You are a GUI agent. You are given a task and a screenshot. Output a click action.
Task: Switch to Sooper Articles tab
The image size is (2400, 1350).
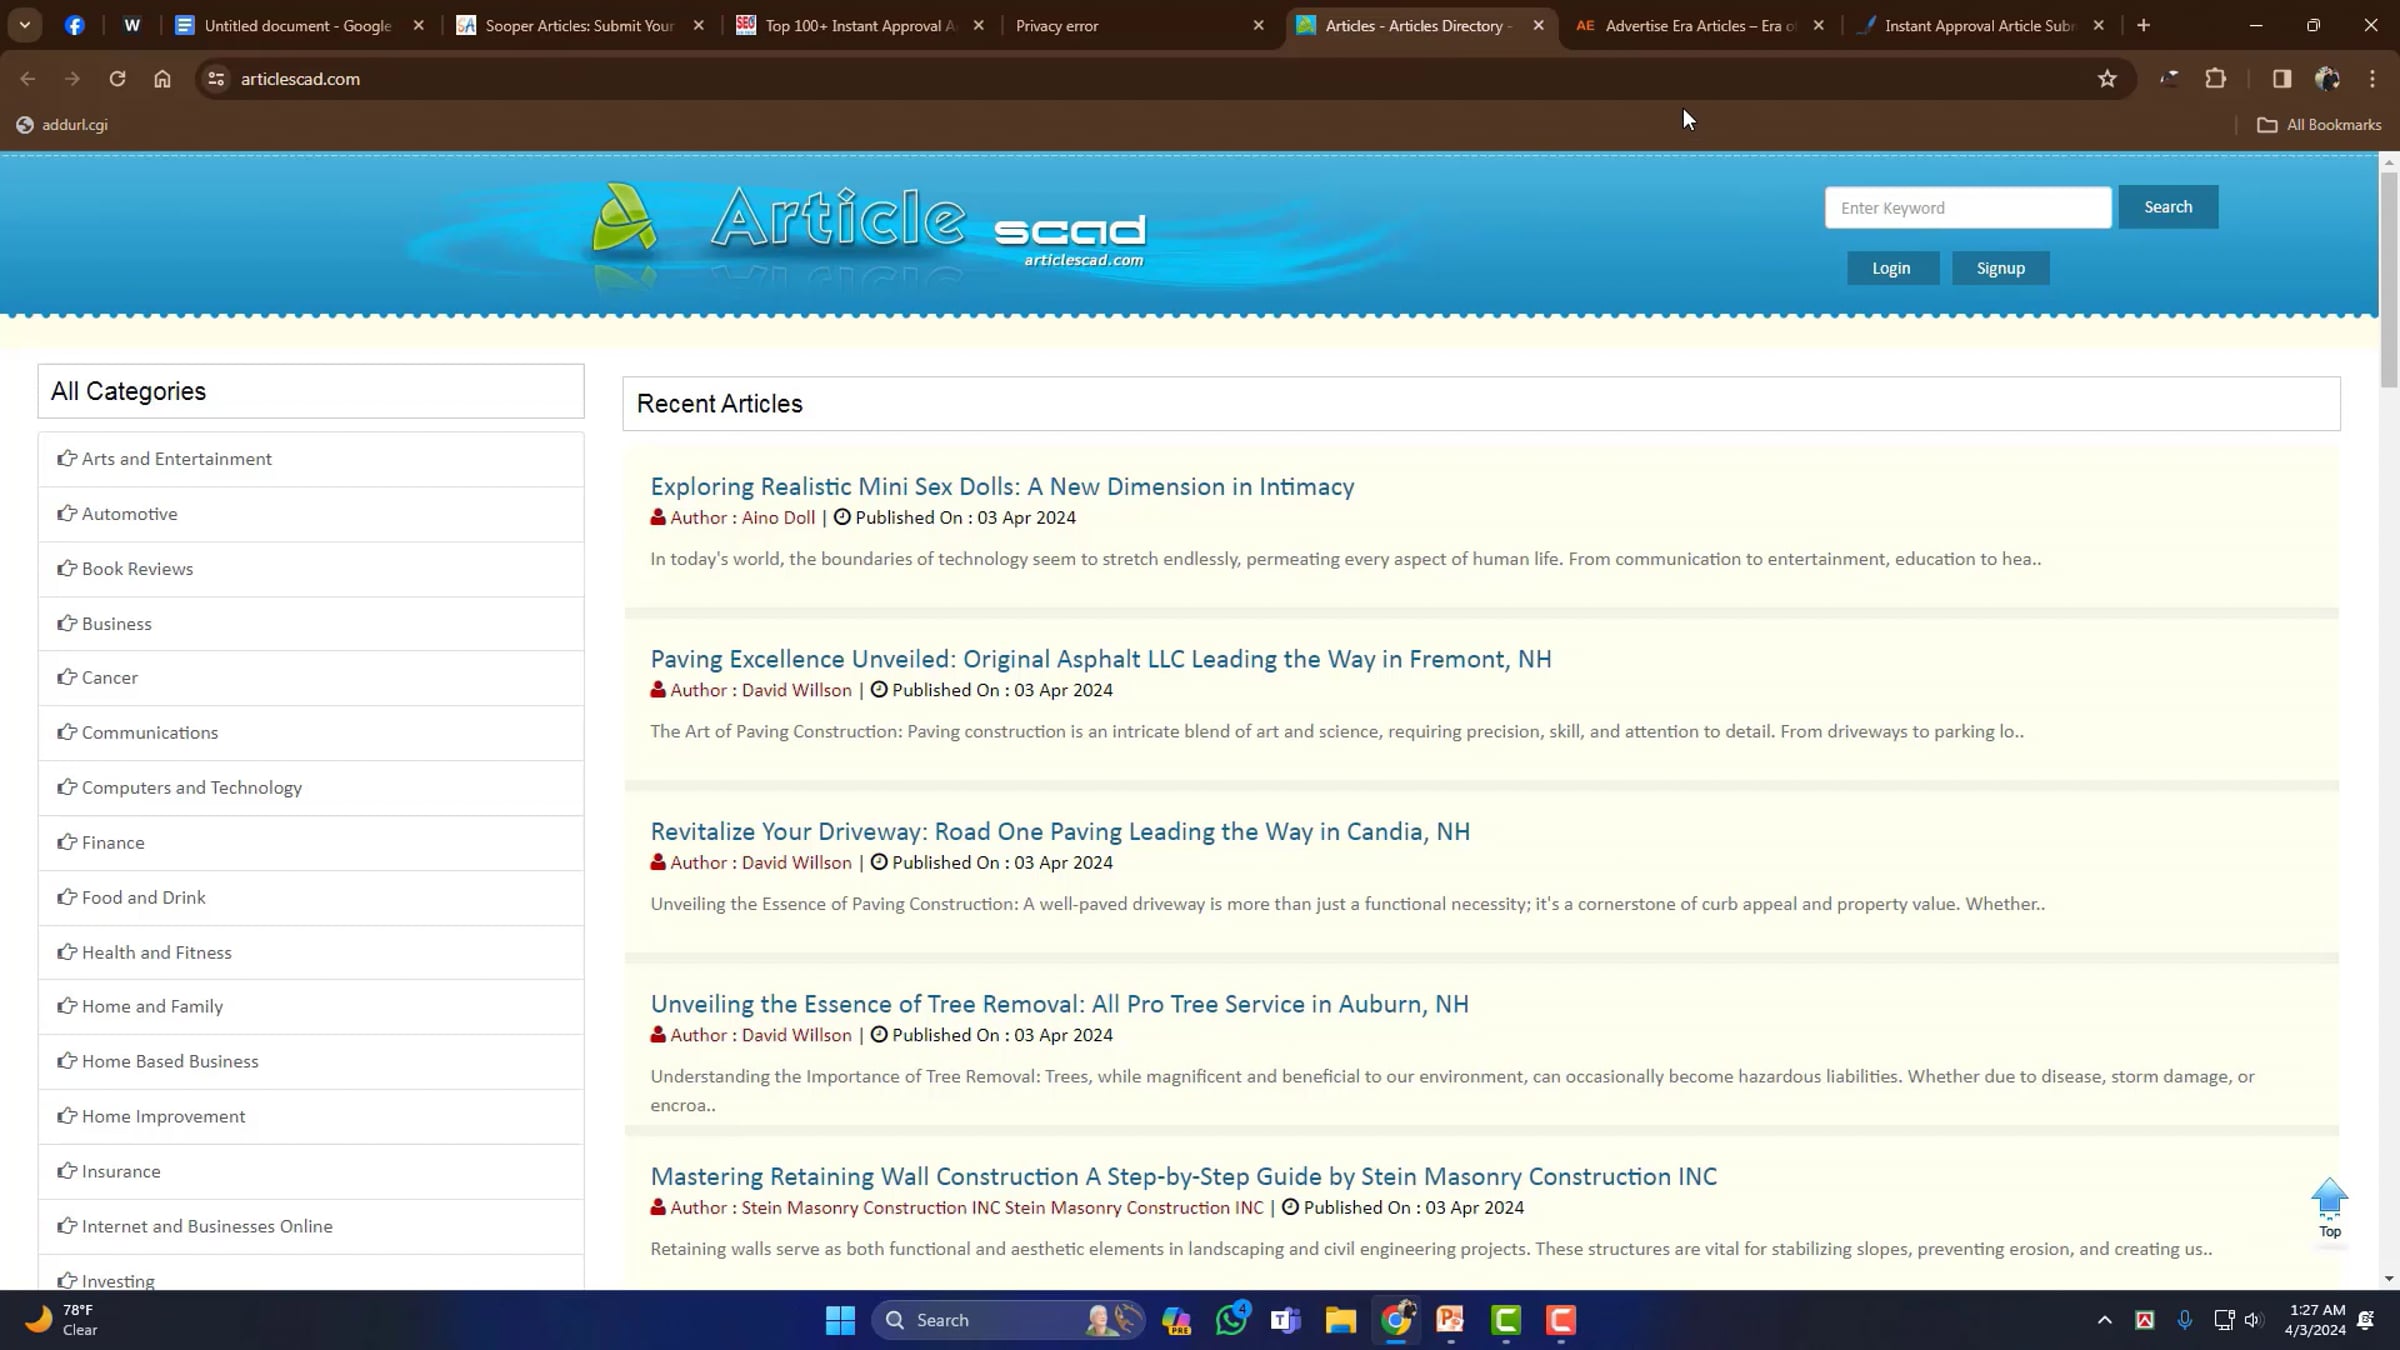(x=578, y=26)
